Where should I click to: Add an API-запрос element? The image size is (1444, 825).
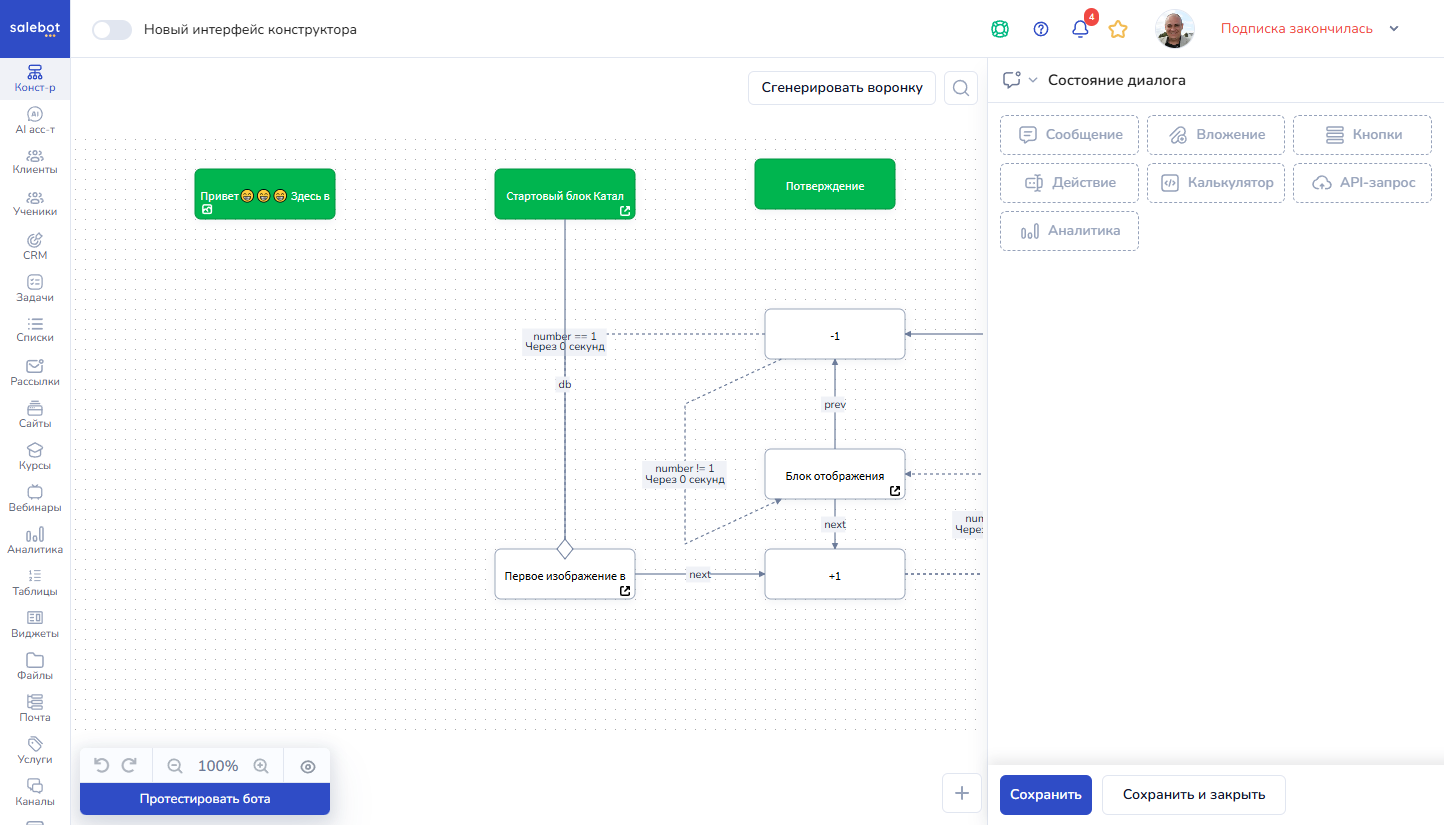[1362, 183]
